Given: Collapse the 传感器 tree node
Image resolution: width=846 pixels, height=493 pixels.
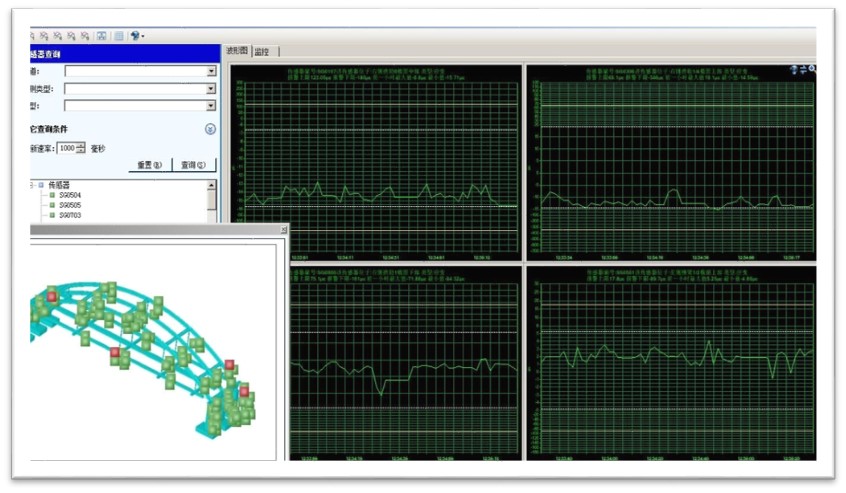Looking at the screenshot, I should 32,185.
